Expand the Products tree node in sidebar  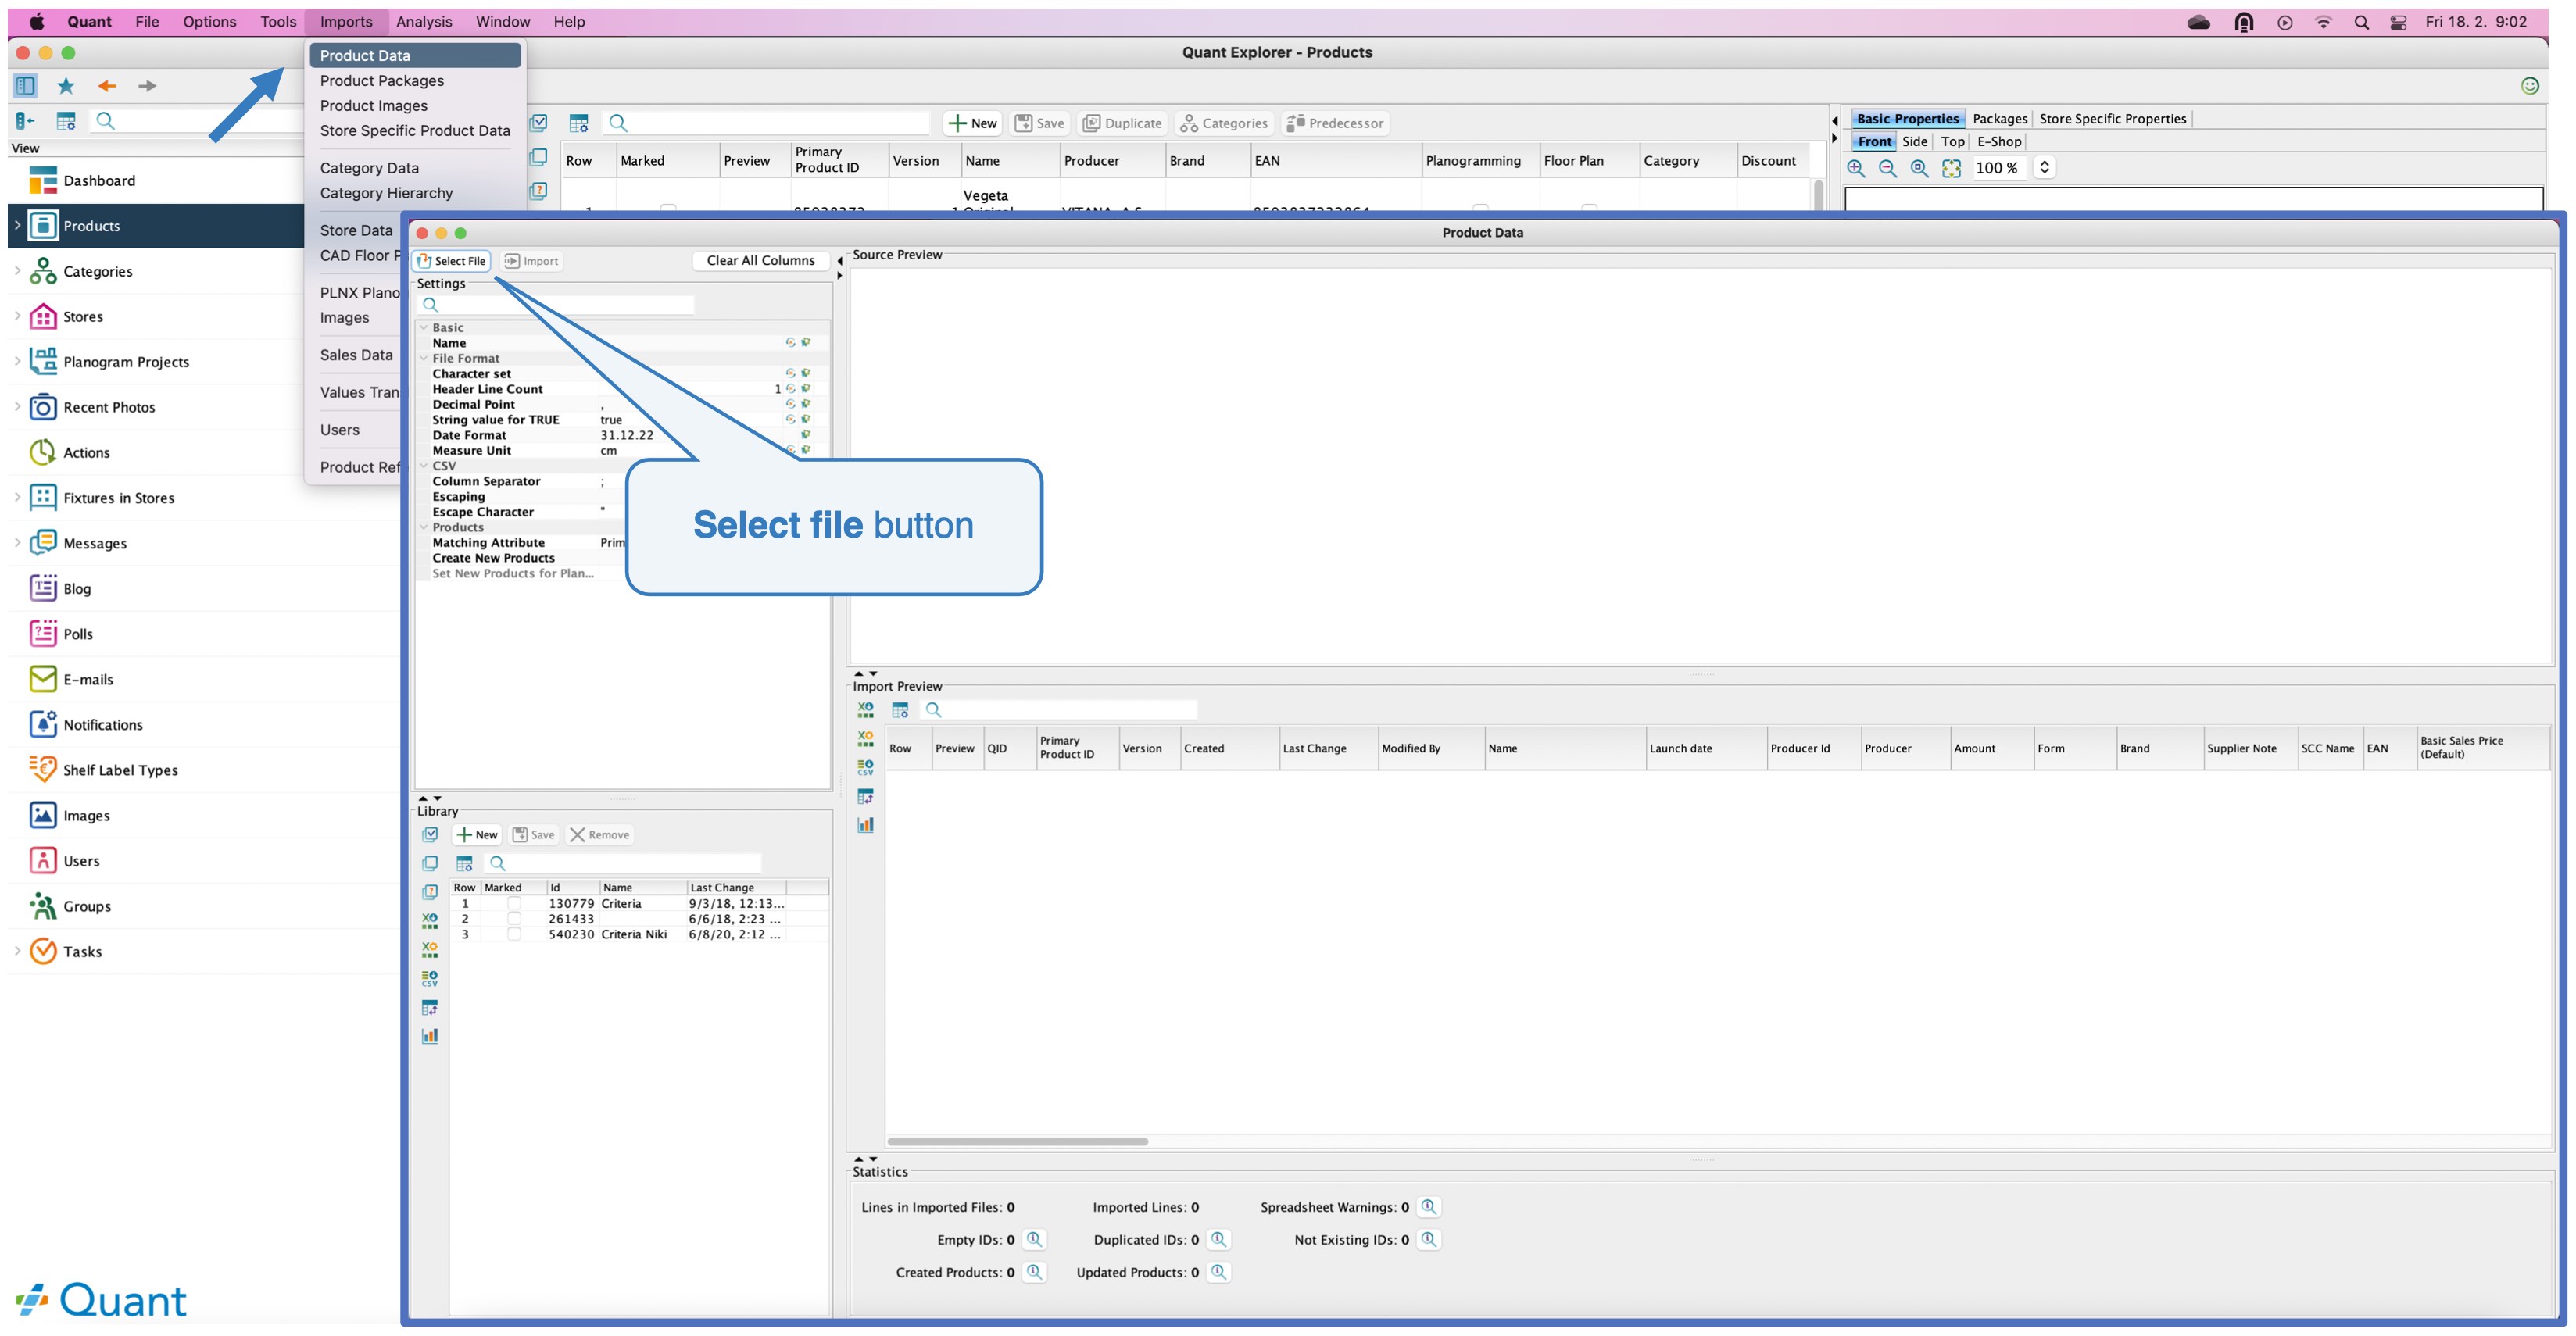(x=17, y=226)
